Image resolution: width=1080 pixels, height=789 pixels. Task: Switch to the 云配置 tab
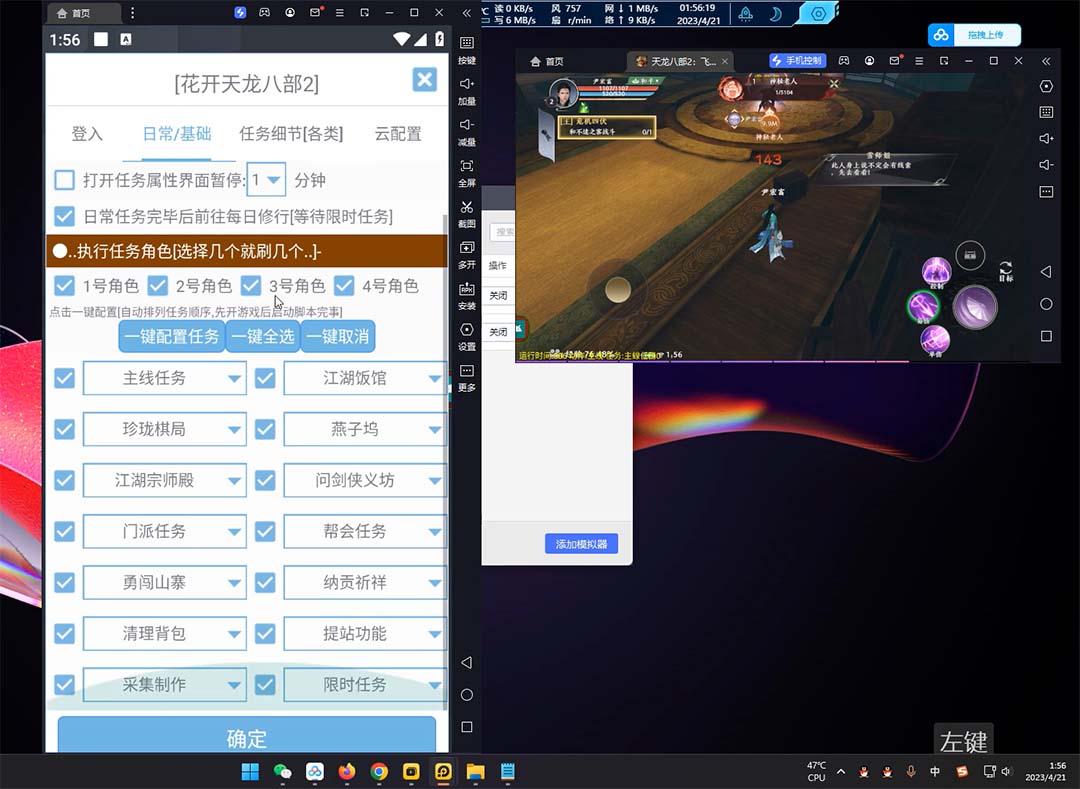click(398, 134)
